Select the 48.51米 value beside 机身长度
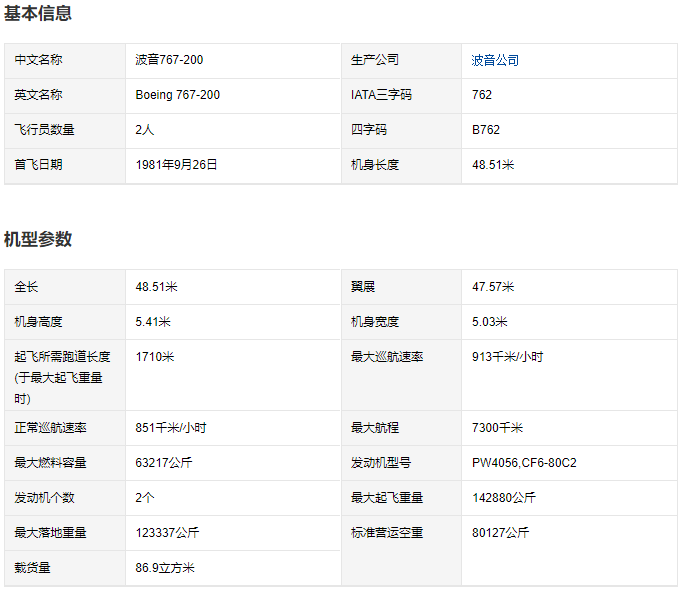 493,165
